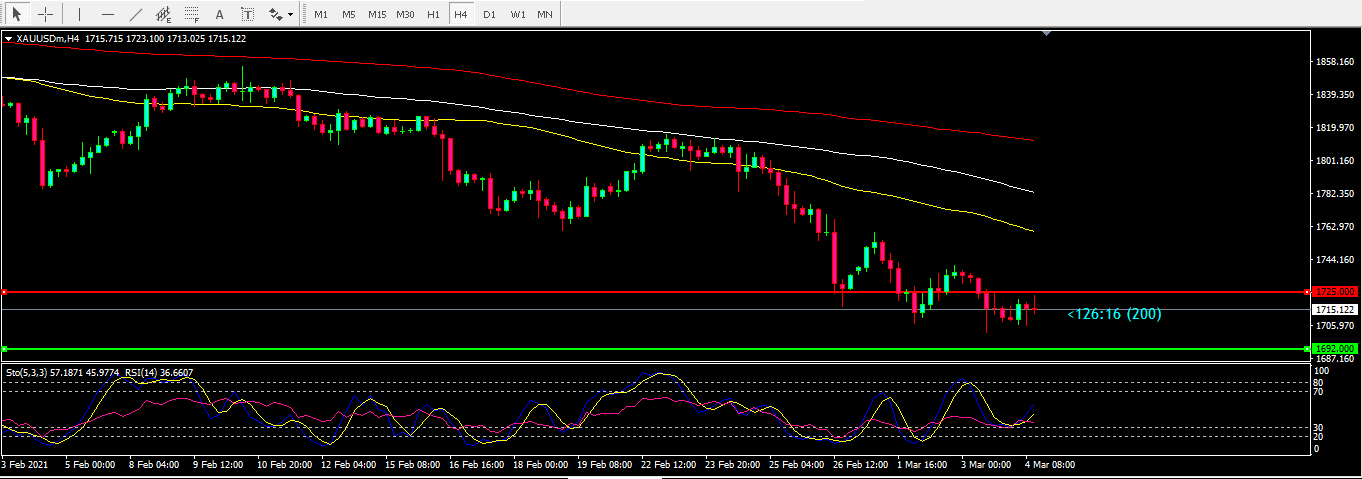Select the horizontal line tool

coord(108,14)
